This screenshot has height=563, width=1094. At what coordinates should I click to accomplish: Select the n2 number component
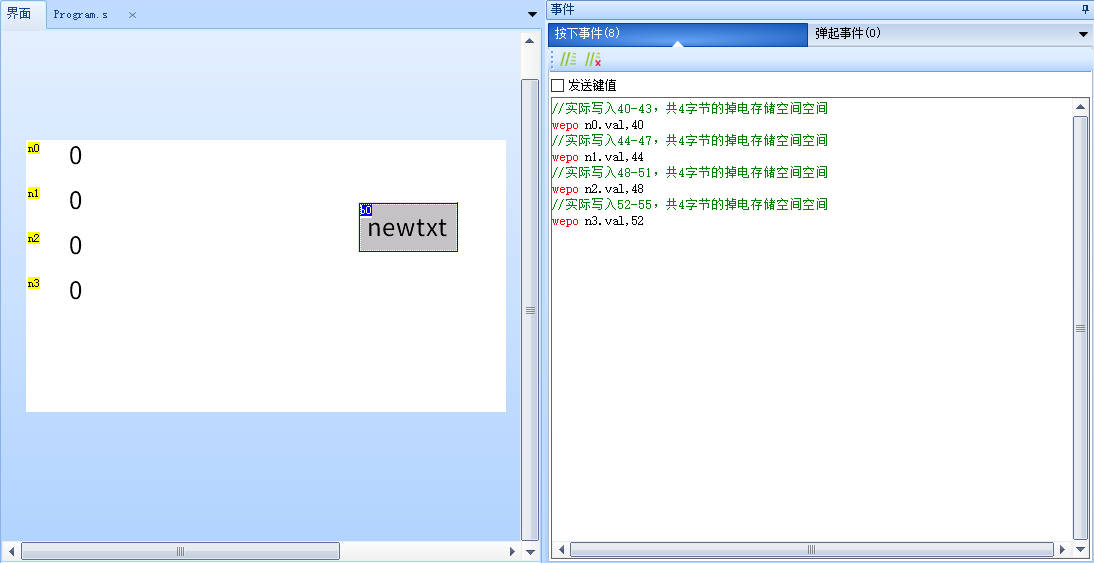point(75,245)
